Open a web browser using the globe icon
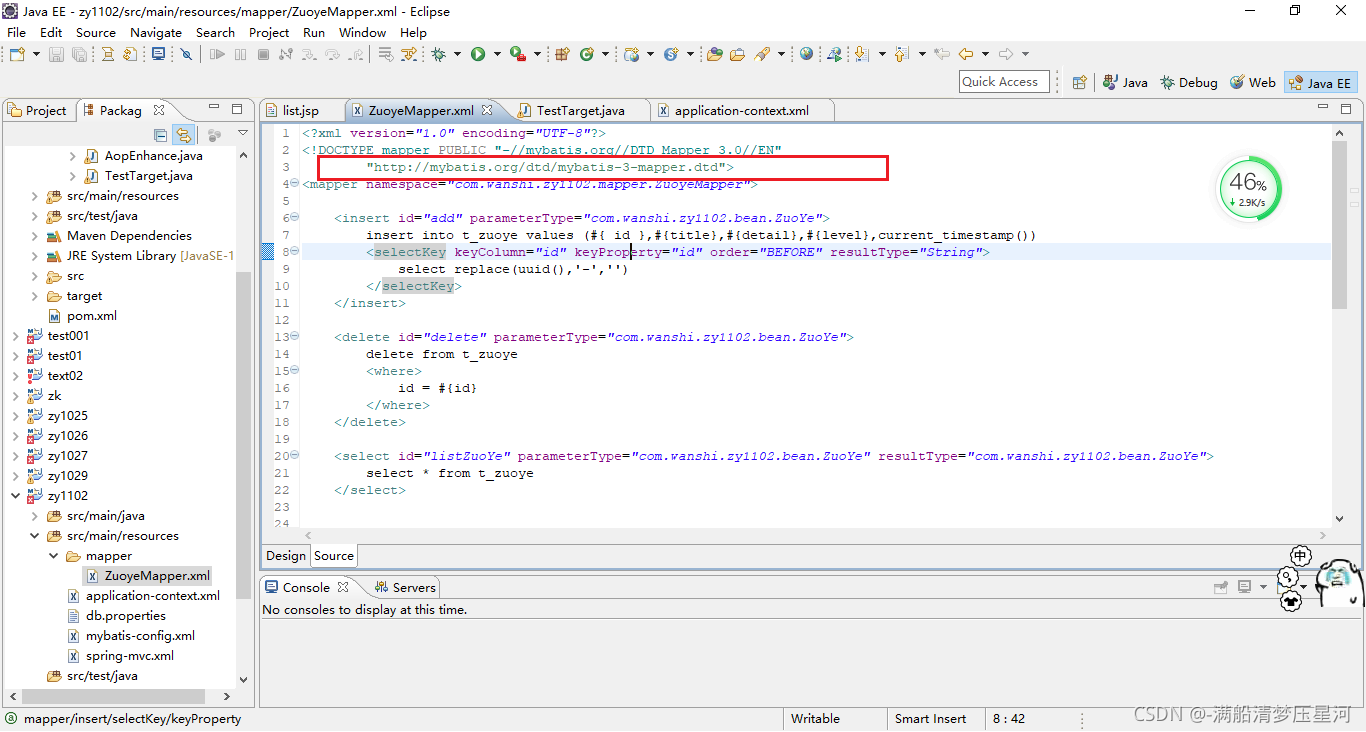The height and width of the screenshot is (732, 1366). (x=807, y=53)
